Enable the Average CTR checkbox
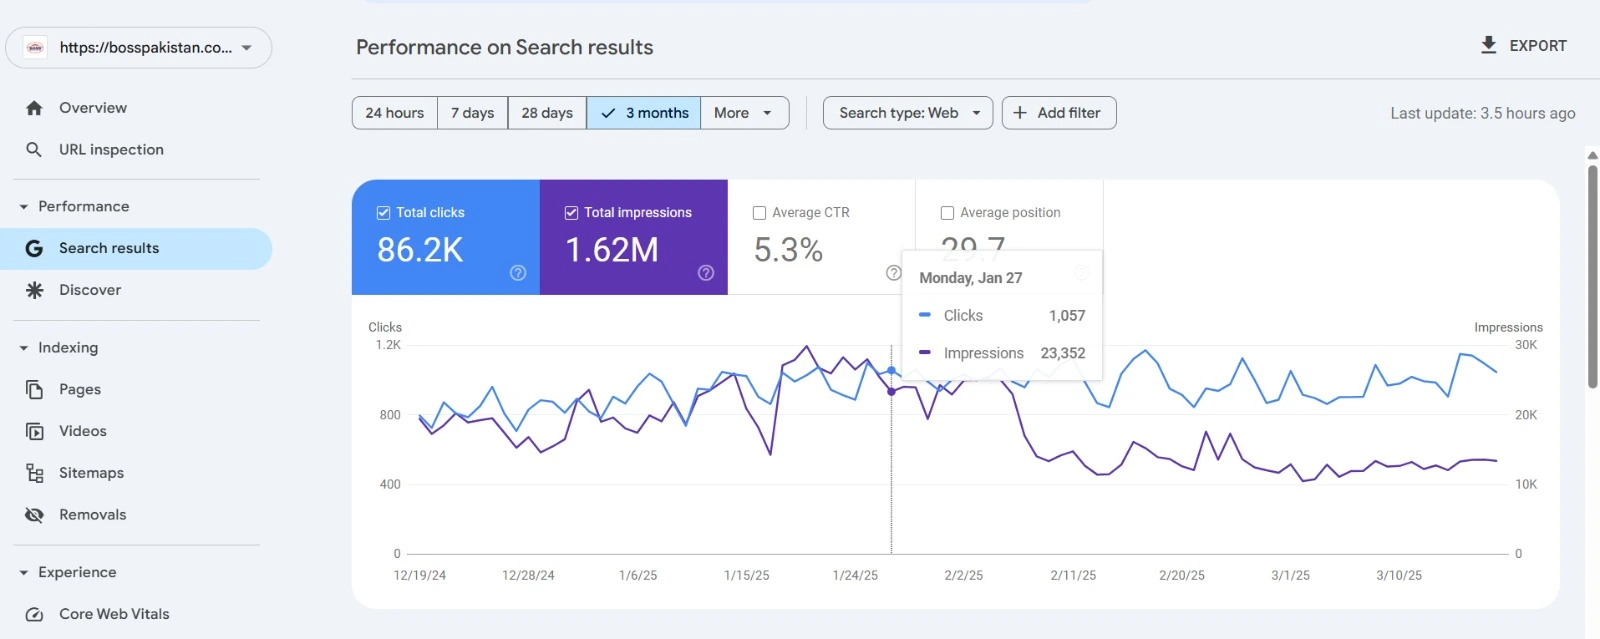This screenshot has height=639, width=1600. pos(759,213)
